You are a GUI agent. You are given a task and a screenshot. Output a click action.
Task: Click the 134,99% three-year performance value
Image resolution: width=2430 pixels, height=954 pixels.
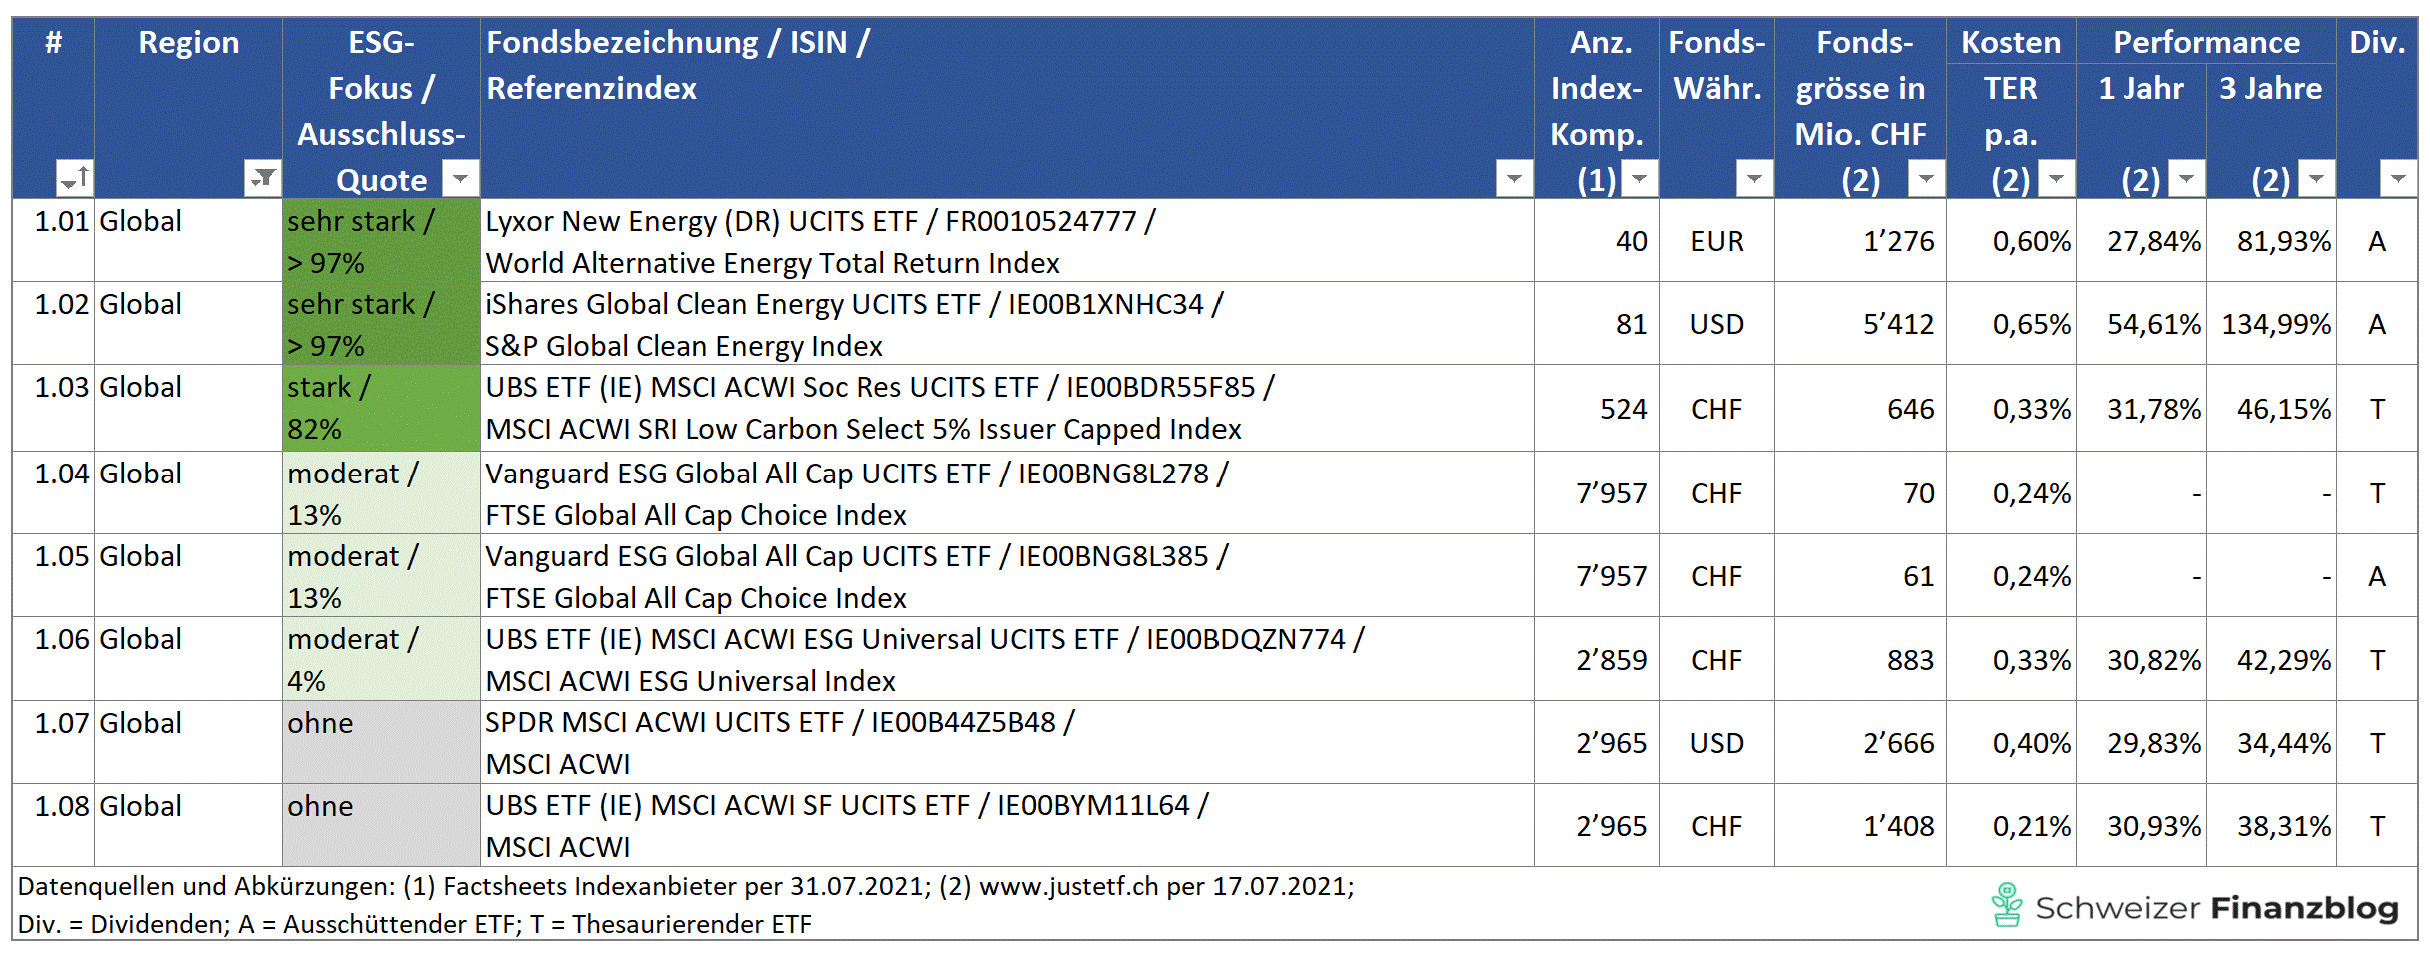pyautogui.click(x=2275, y=324)
